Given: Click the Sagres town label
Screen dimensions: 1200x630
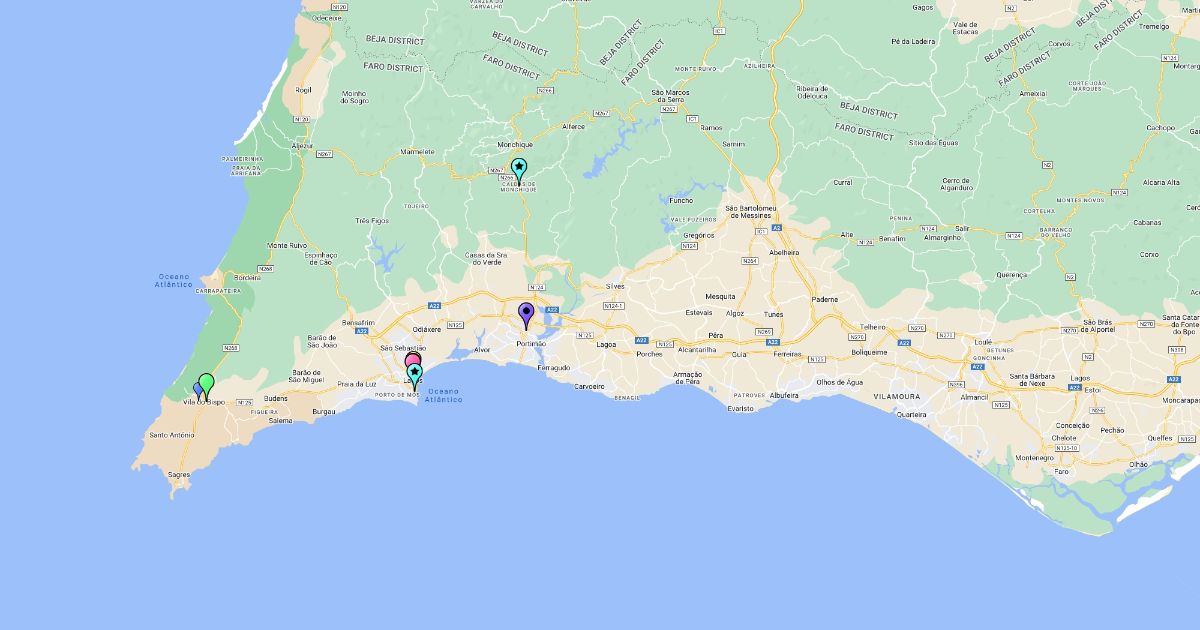Looking at the screenshot, I should (179, 475).
